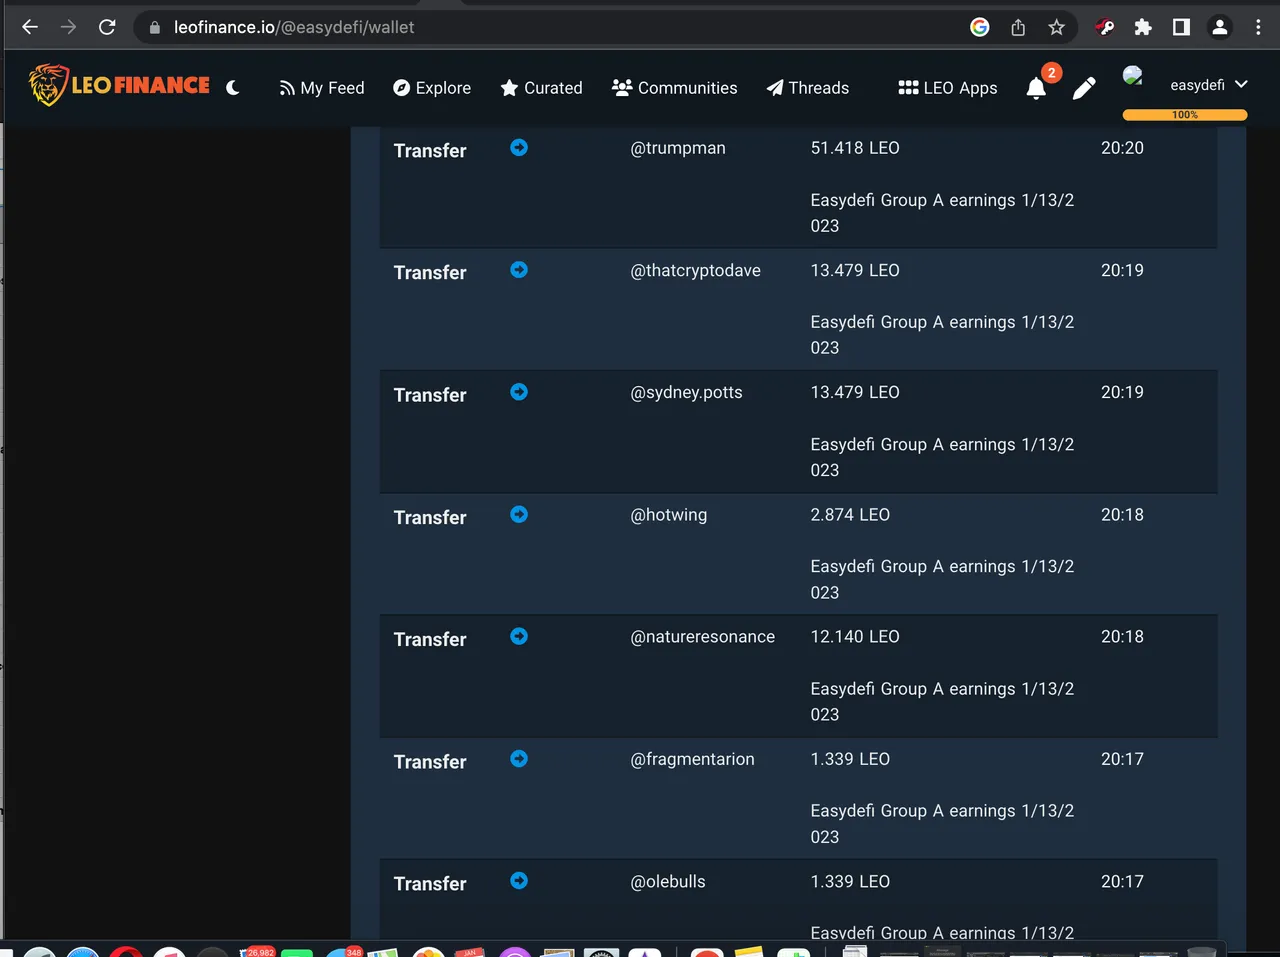
Task: Open notifications bell
Action: (x=1037, y=89)
